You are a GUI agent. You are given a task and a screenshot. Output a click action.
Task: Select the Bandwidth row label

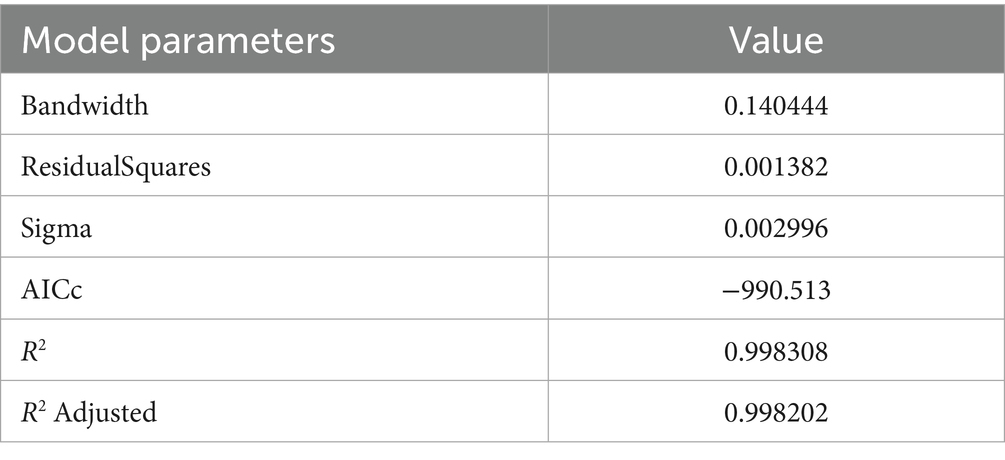(x=85, y=105)
